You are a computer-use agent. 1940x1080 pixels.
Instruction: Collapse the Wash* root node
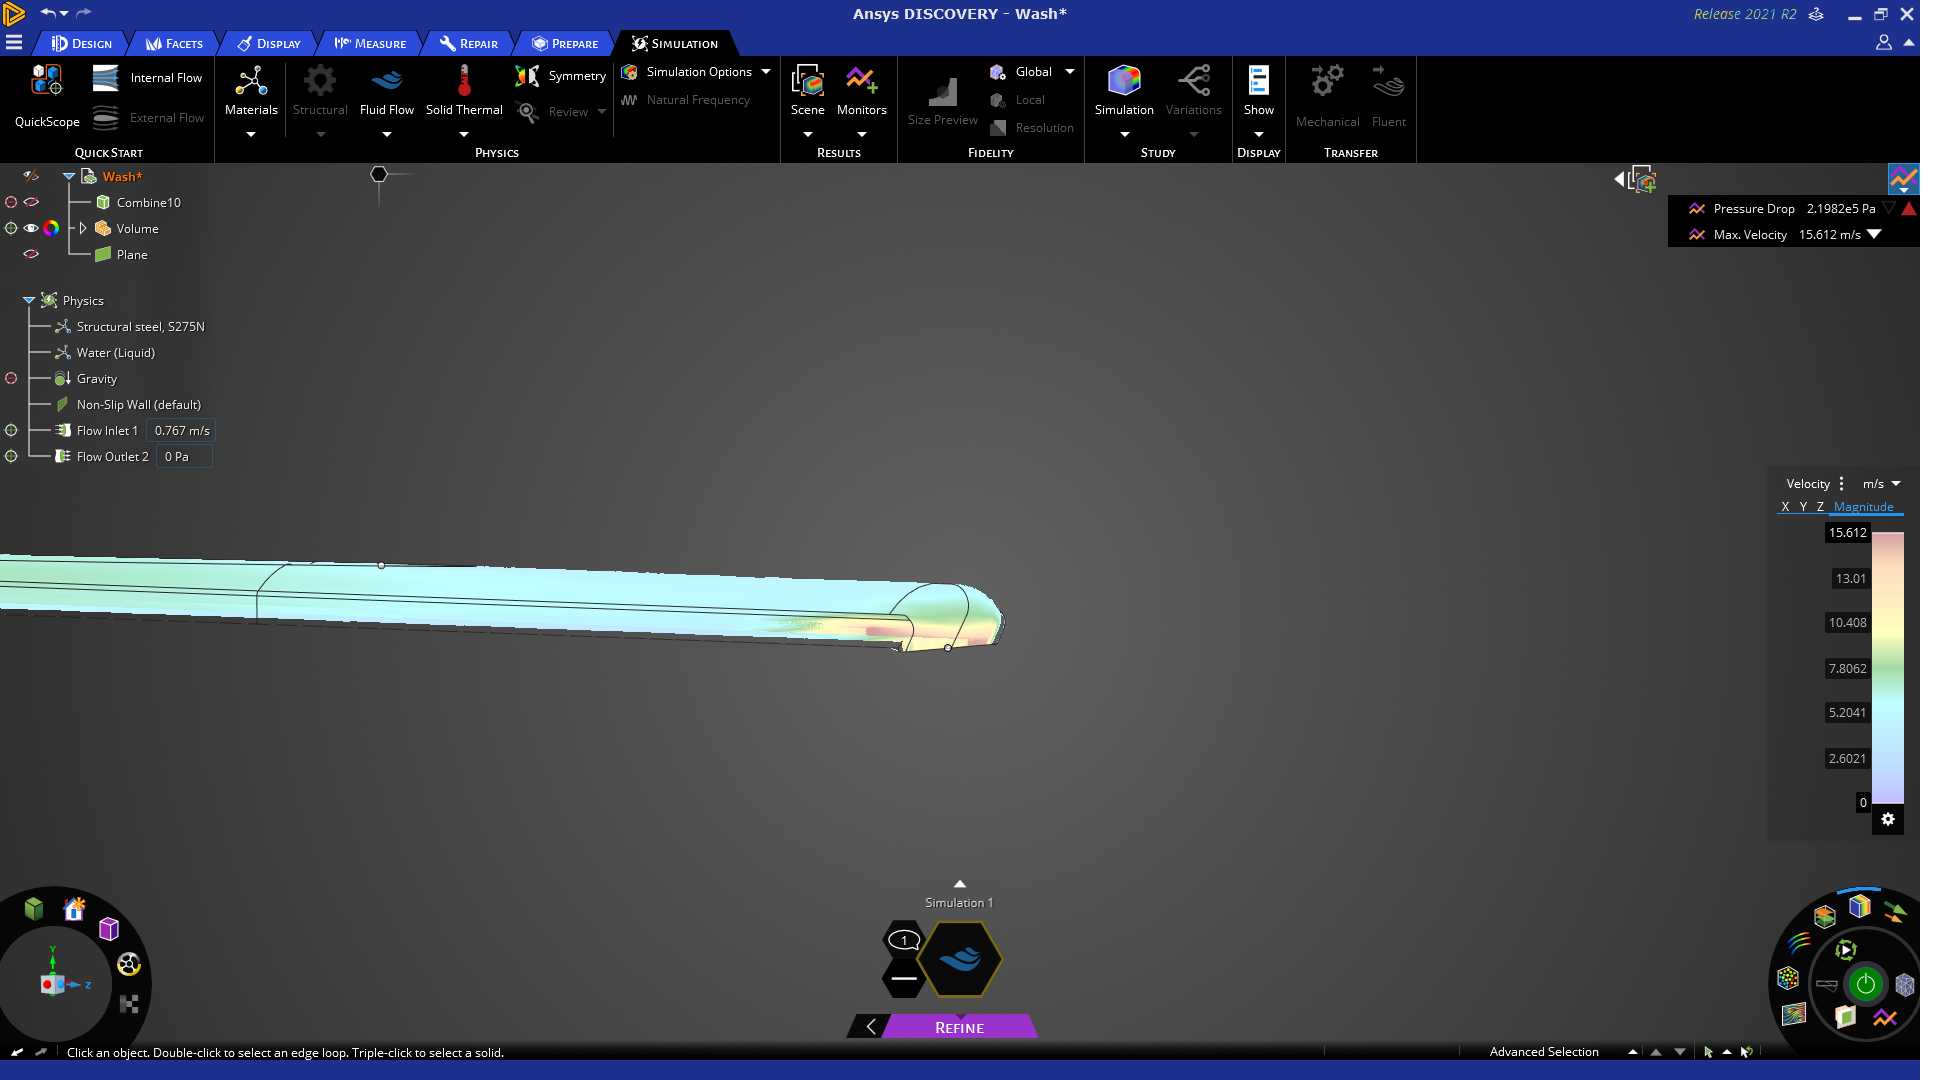(69, 176)
